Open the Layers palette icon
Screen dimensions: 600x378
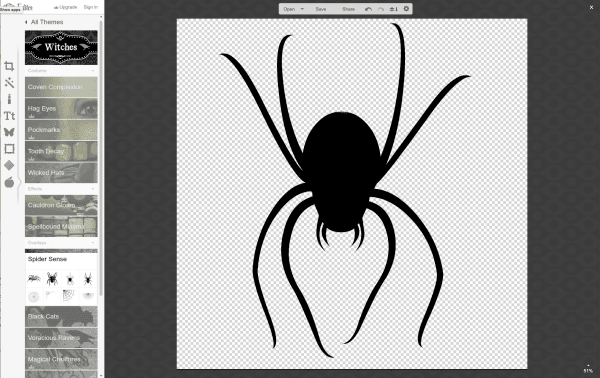point(393,9)
